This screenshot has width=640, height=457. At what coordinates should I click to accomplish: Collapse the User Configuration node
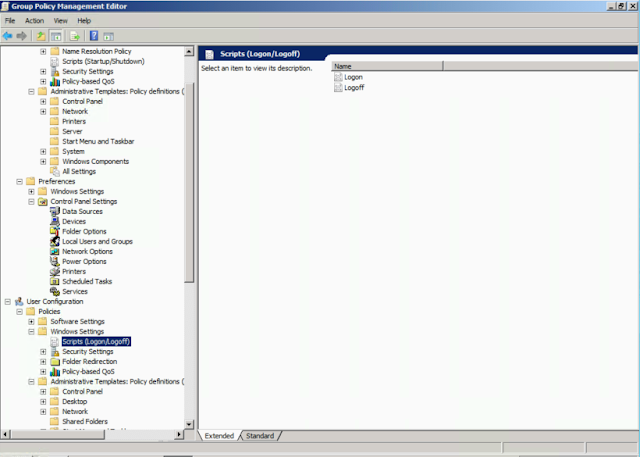[x=8, y=302]
